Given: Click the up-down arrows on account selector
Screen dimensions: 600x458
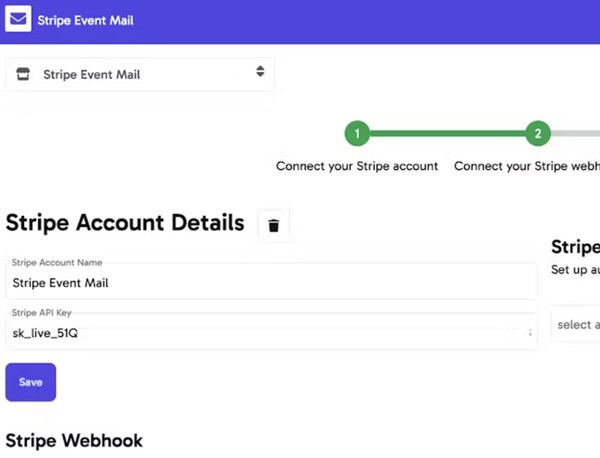Looking at the screenshot, I should point(260,72).
